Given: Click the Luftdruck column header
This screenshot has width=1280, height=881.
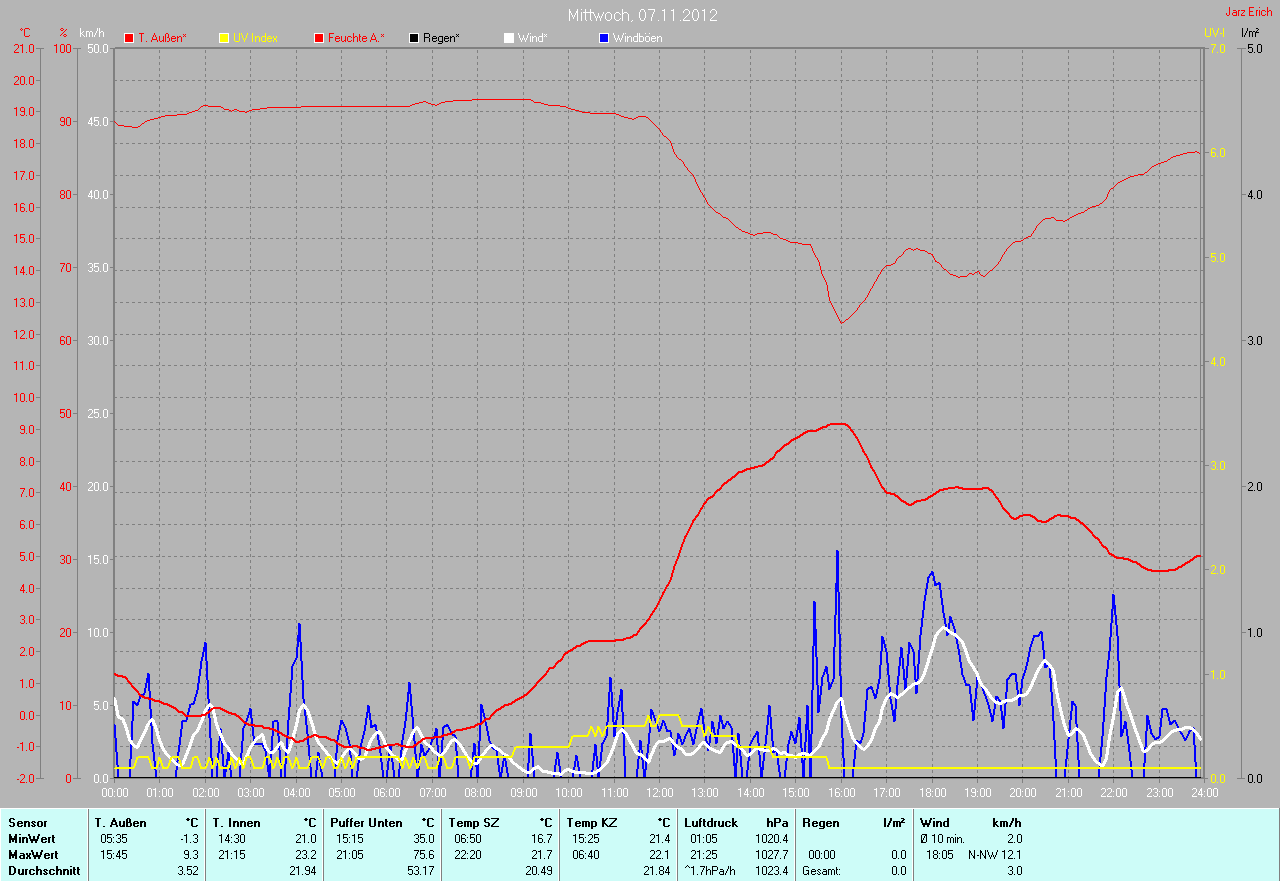Looking at the screenshot, I should (711, 822).
